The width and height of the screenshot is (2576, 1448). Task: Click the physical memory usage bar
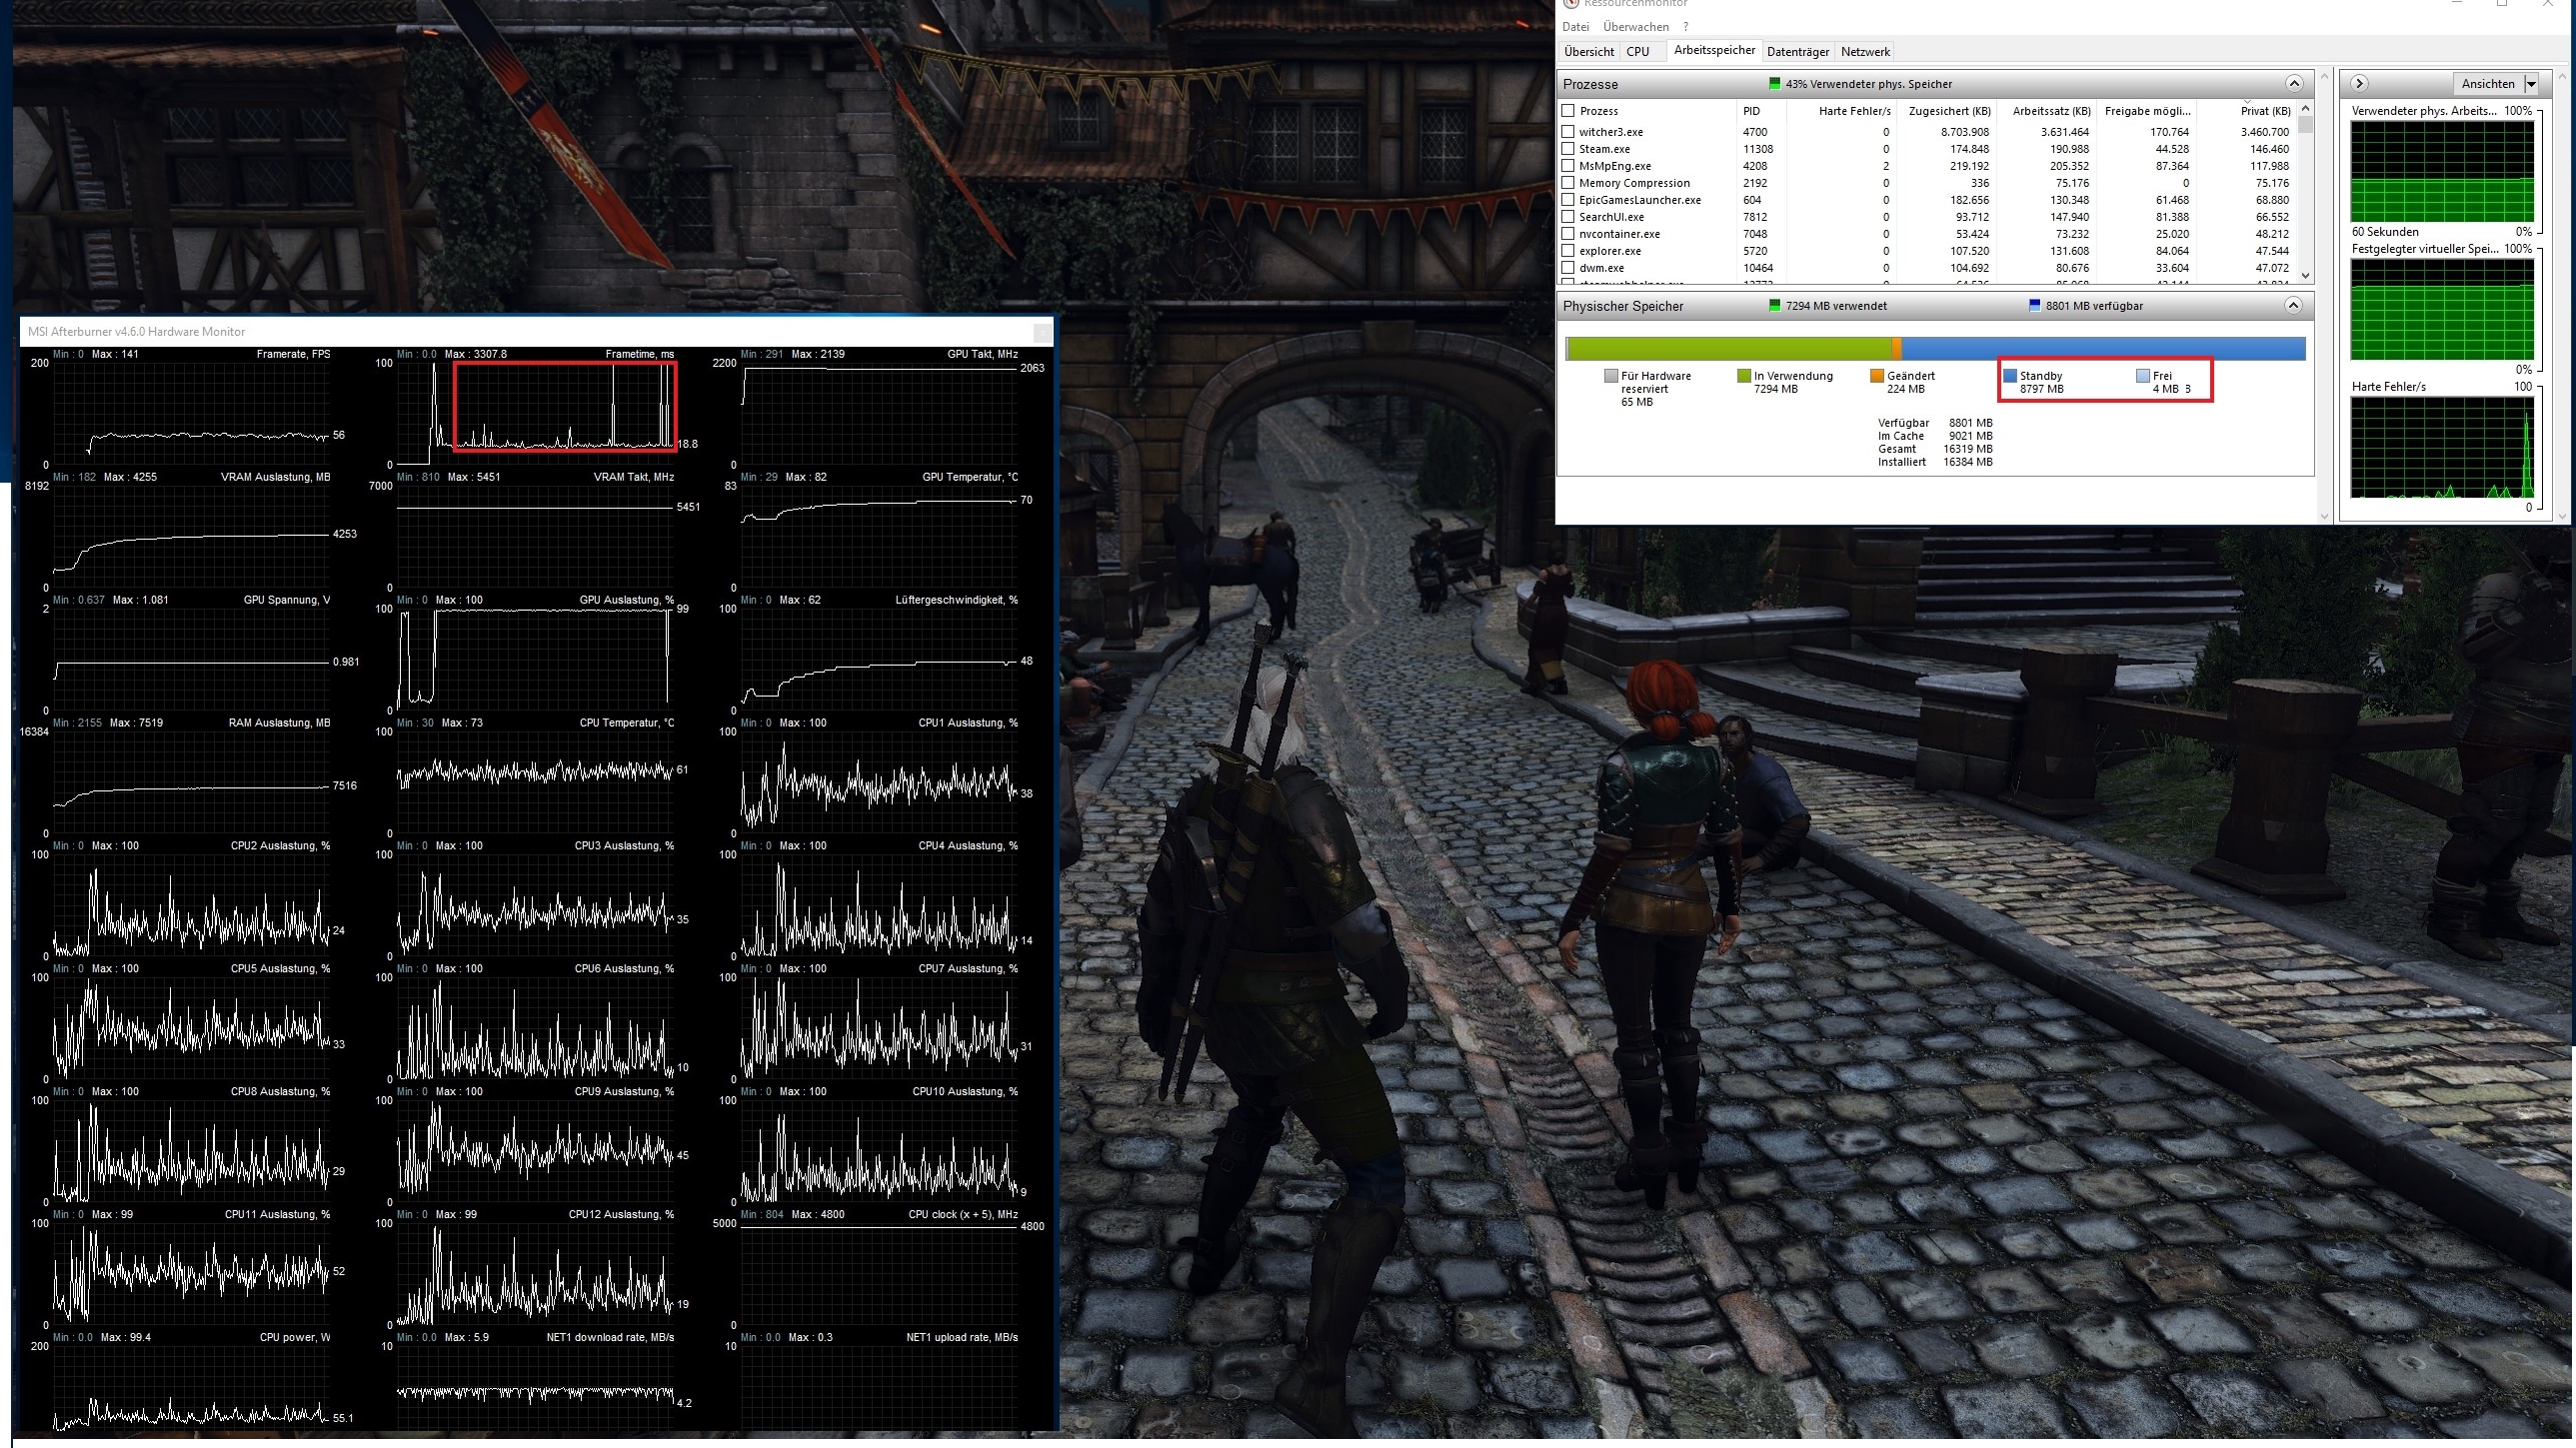[1934, 348]
